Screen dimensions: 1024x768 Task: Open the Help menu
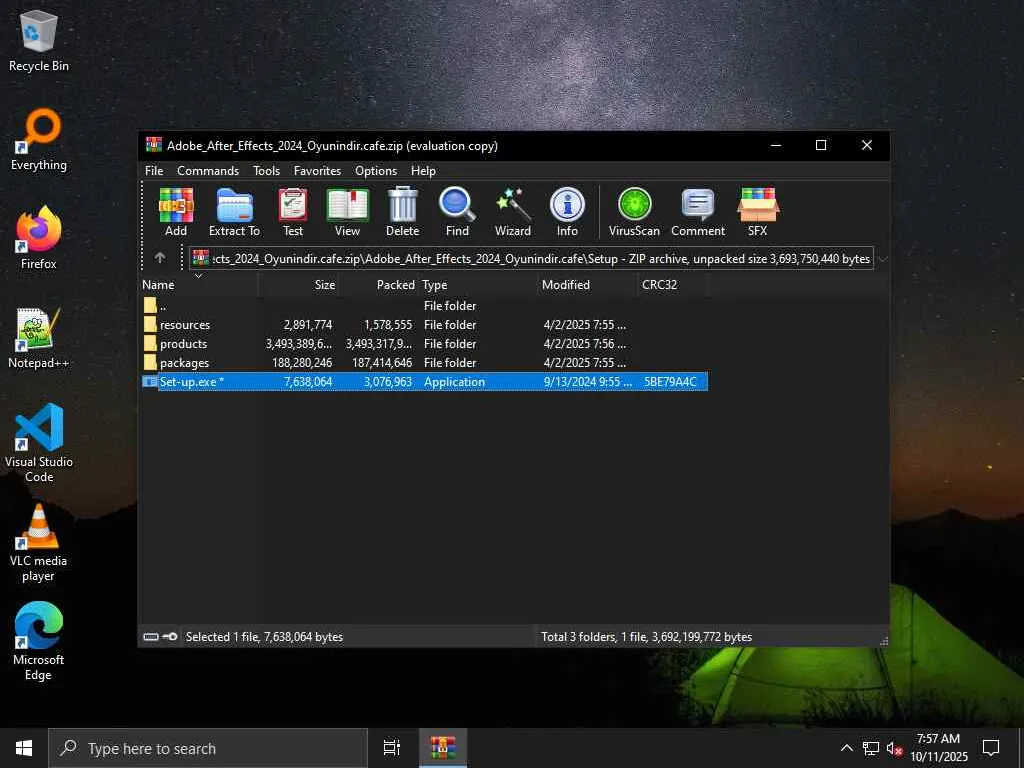pyautogui.click(x=423, y=170)
